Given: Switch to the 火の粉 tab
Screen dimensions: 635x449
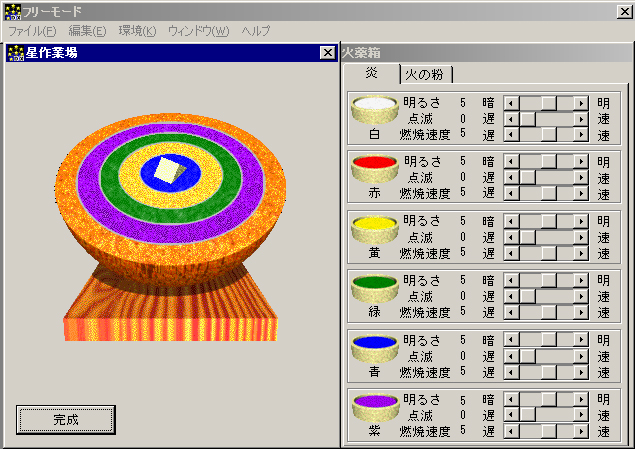Looking at the screenshot, I should pyautogui.click(x=425, y=74).
